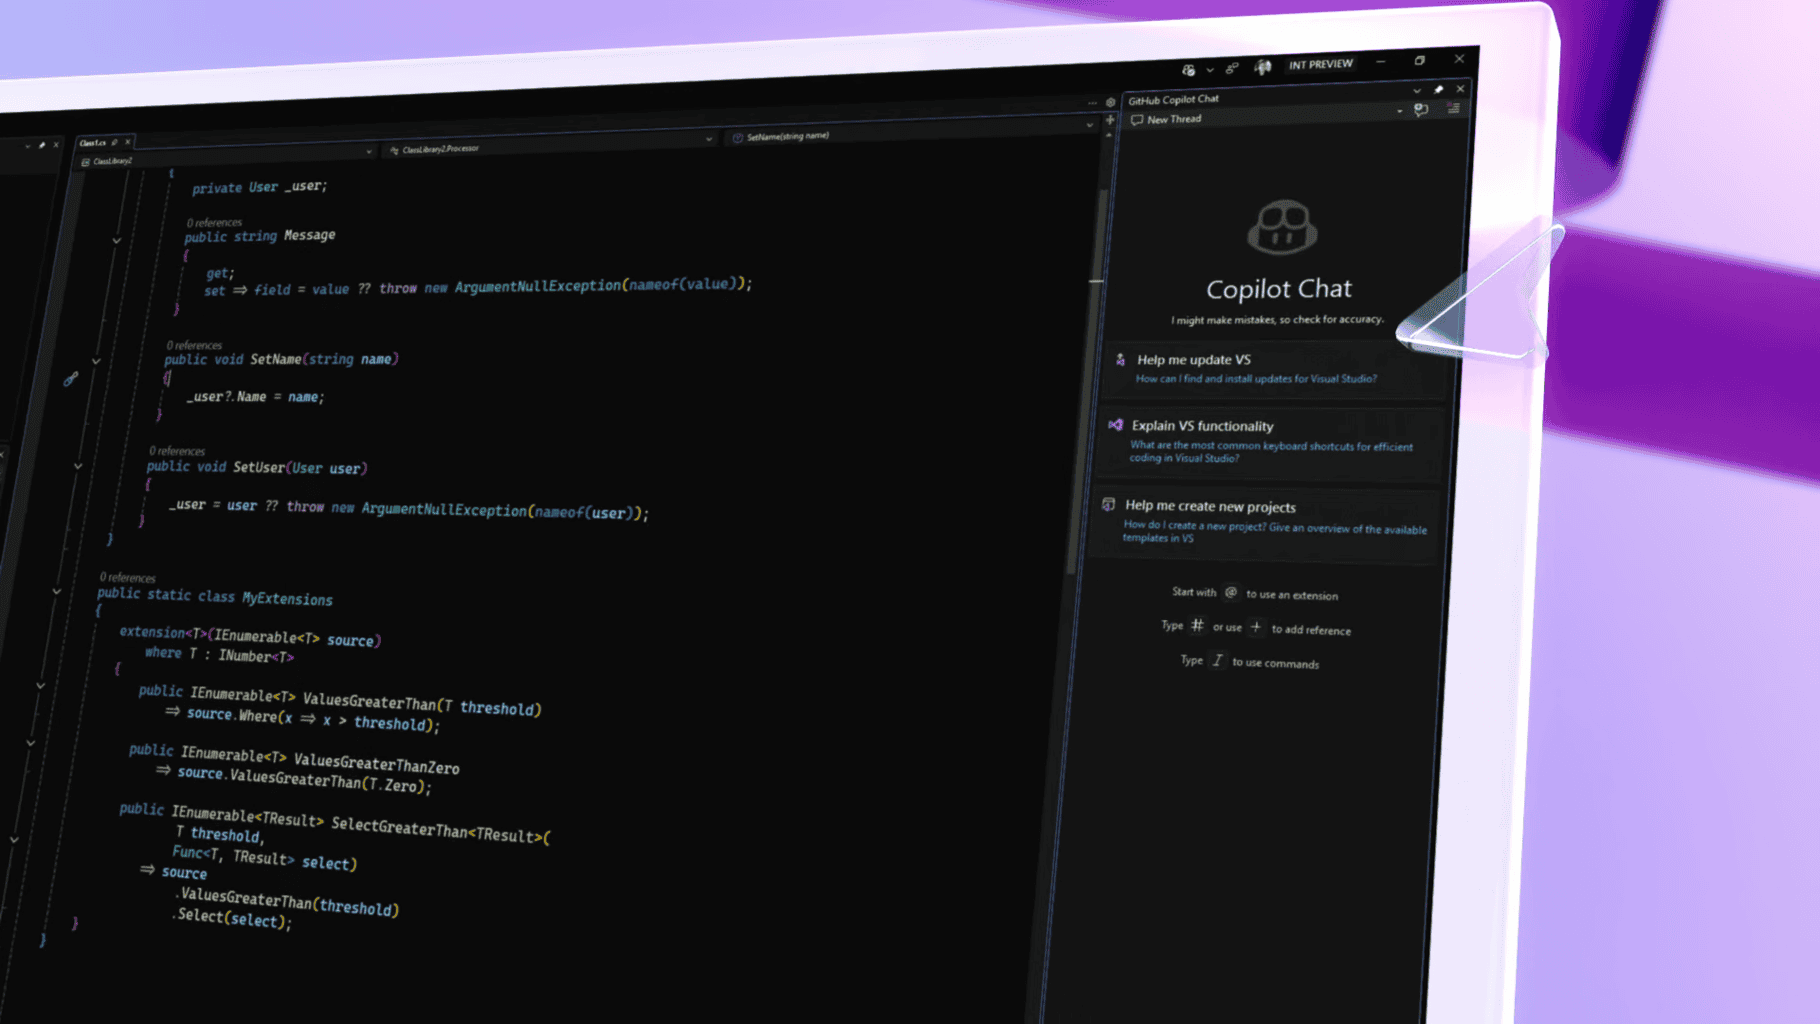Pin the GitHub Copilot Chat panel
Viewport: 1820px width, 1024px height.
[x=1438, y=89]
